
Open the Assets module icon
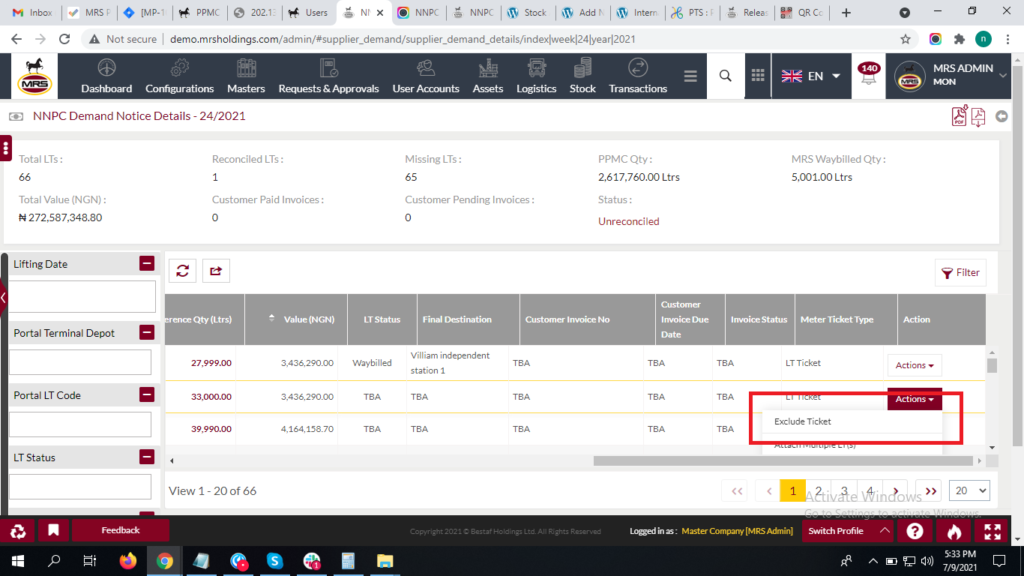click(x=488, y=68)
